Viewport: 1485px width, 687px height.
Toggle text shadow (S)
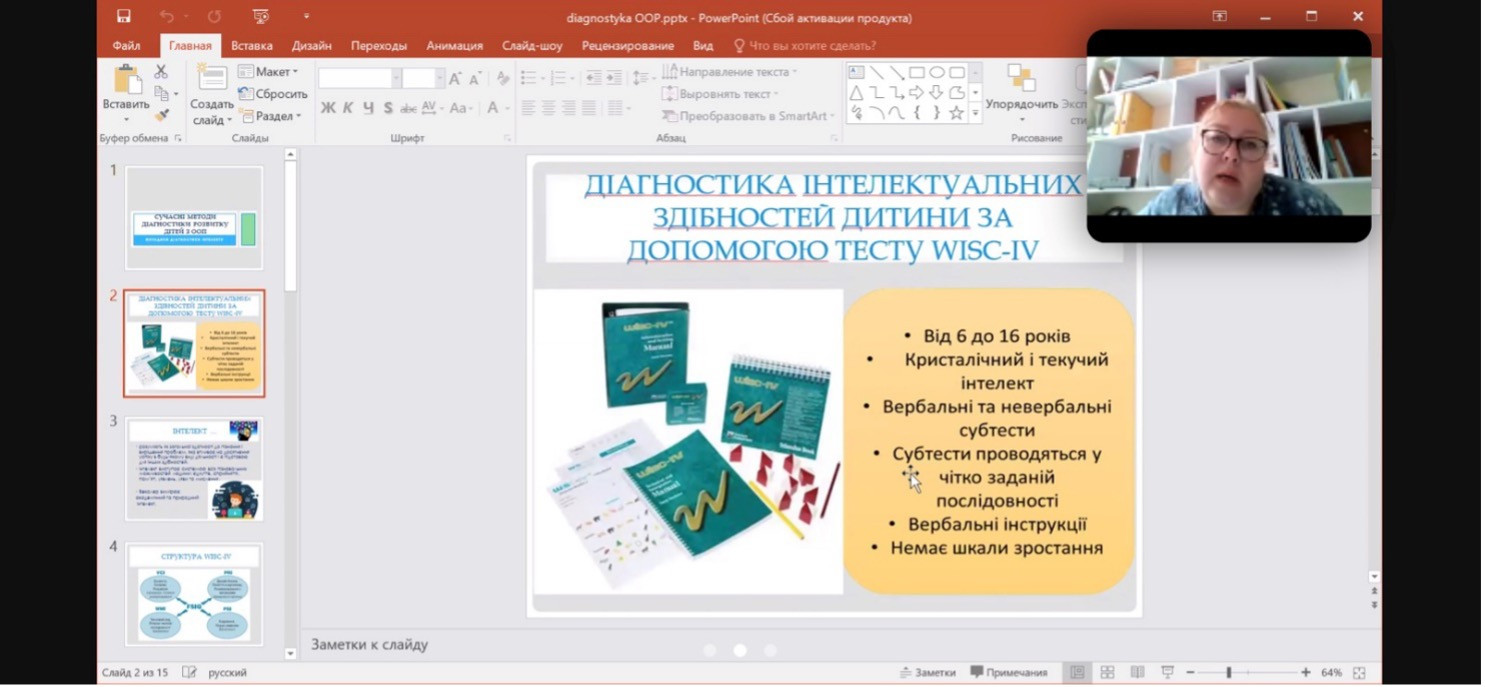pyautogui.click(x=388, y=108)
